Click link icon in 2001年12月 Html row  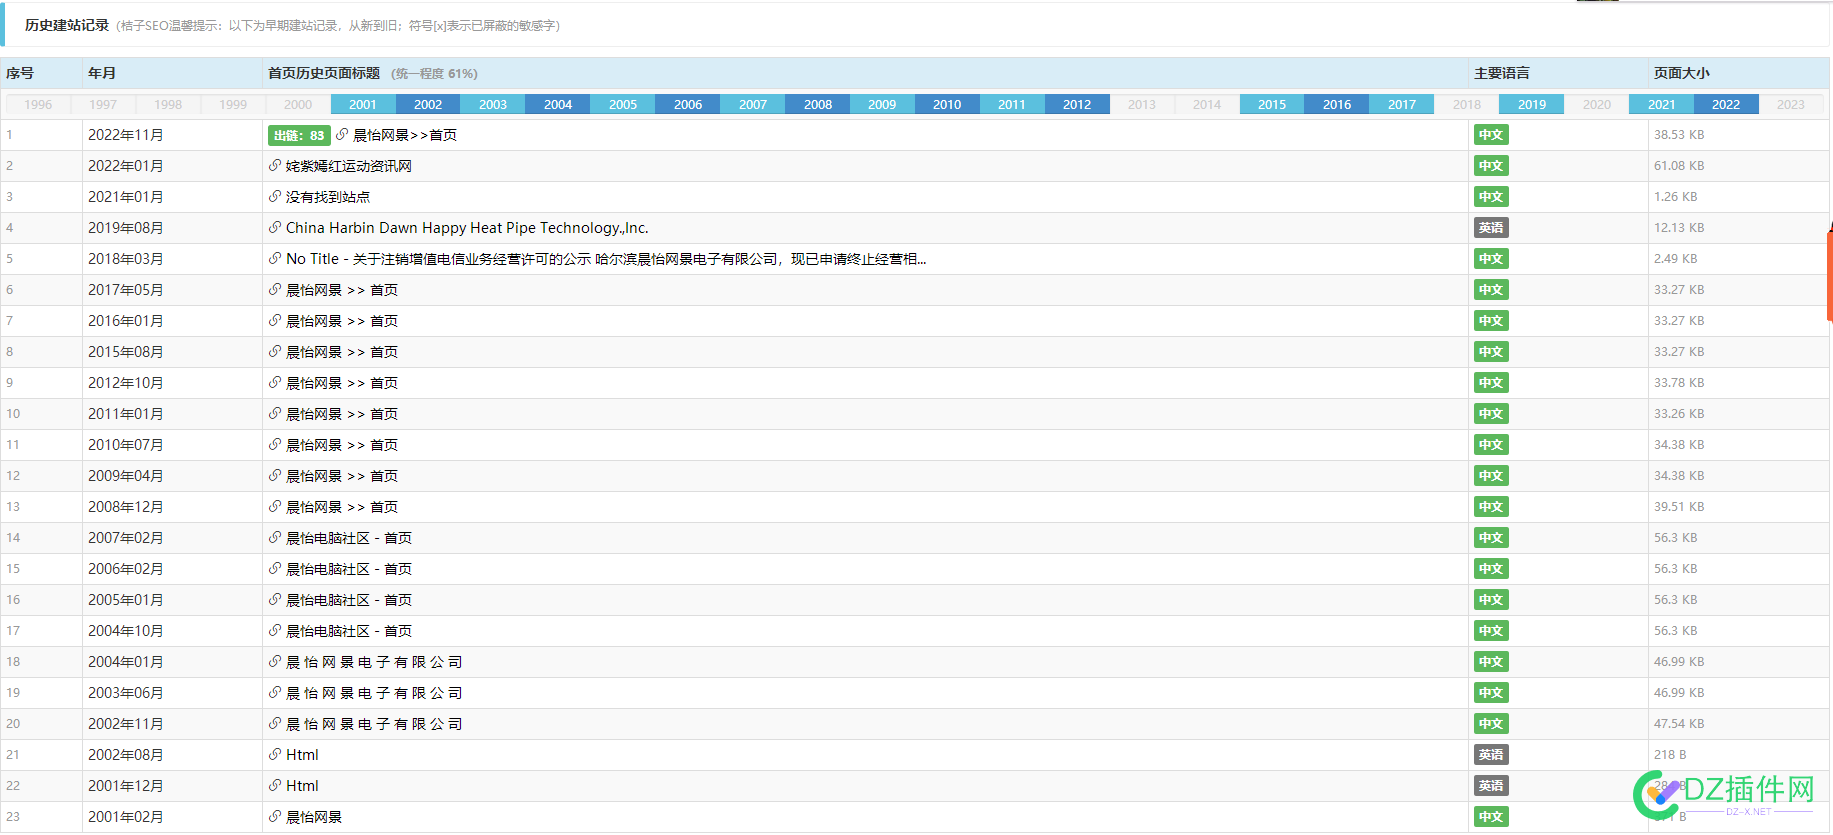click(x=275, y=785)
